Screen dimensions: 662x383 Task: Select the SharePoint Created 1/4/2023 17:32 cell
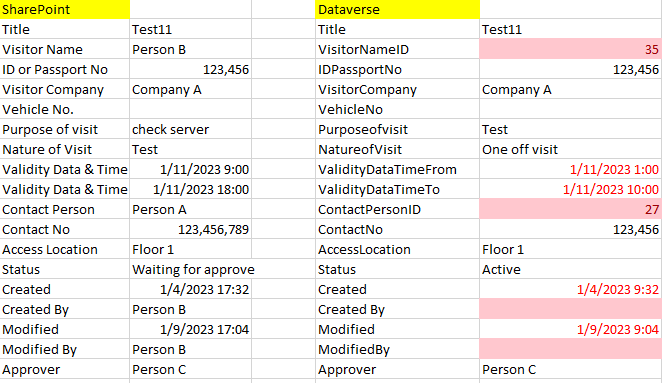tap(190, 289)
